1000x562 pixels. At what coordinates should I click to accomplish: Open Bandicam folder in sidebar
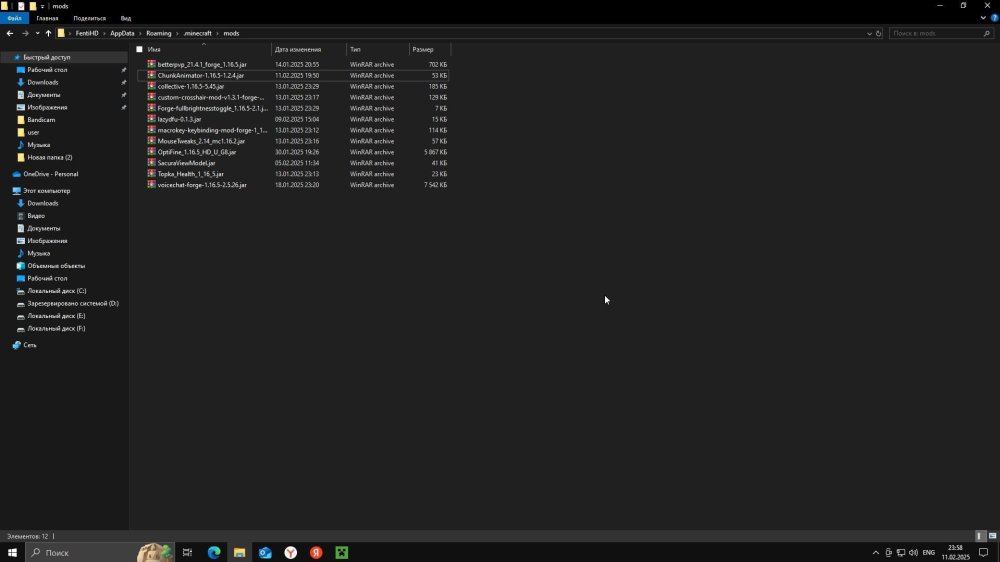coord(41,120)
